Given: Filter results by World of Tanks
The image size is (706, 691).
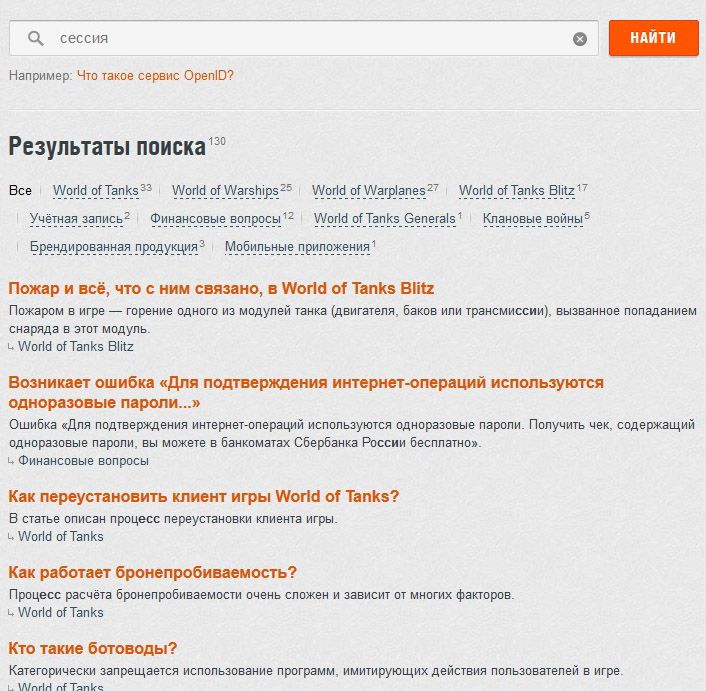Looking at the screenshot, I should 95,190.
